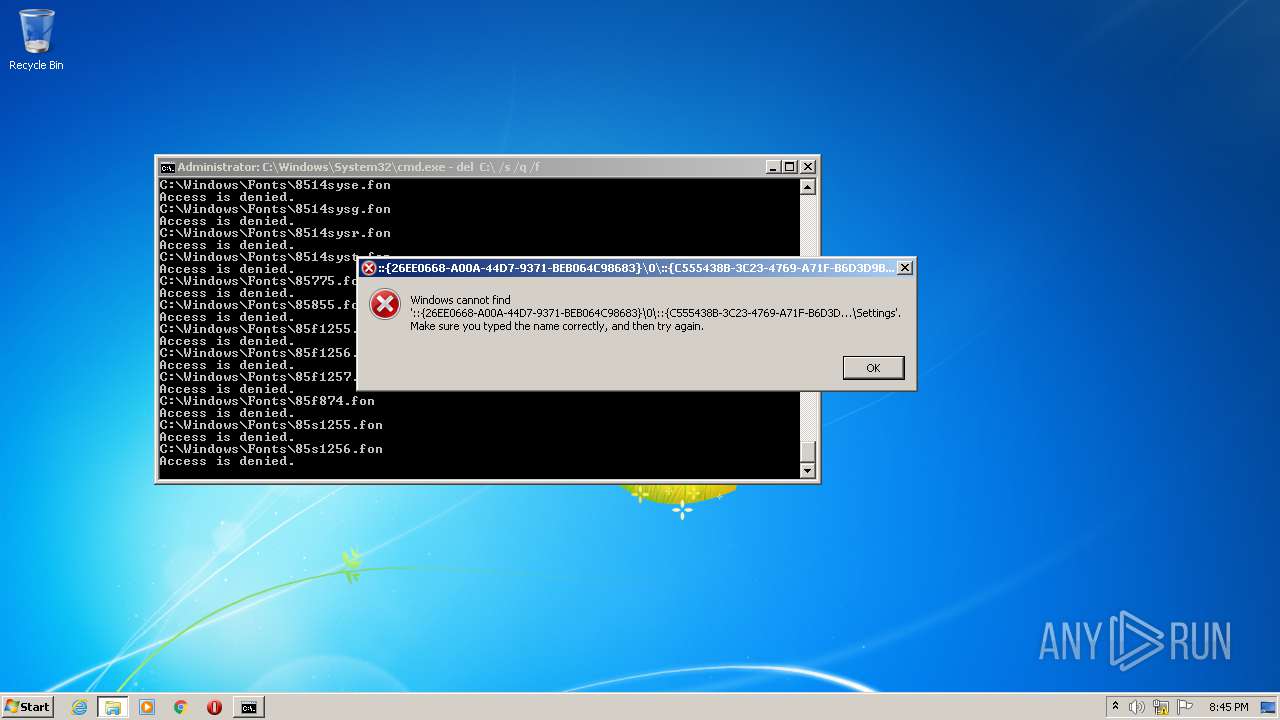
Task: Launch Google Chrome from taskbar
Action: tap(181, 707)
